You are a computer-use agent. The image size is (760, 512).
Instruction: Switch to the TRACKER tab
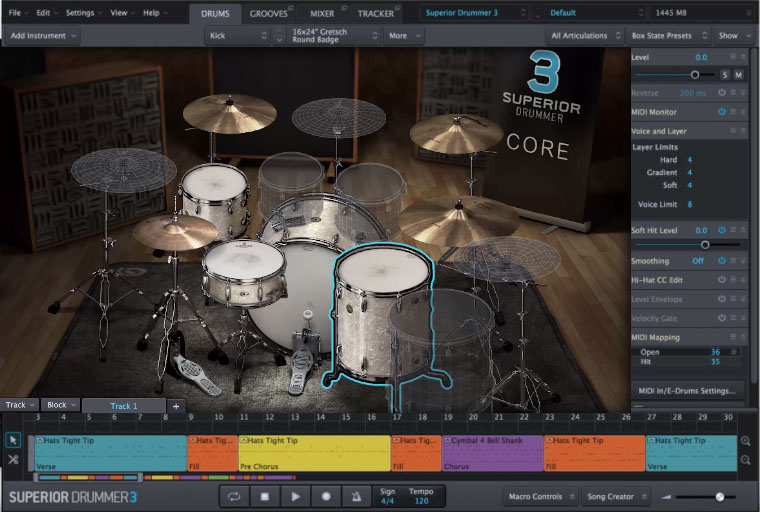(377, 14)
